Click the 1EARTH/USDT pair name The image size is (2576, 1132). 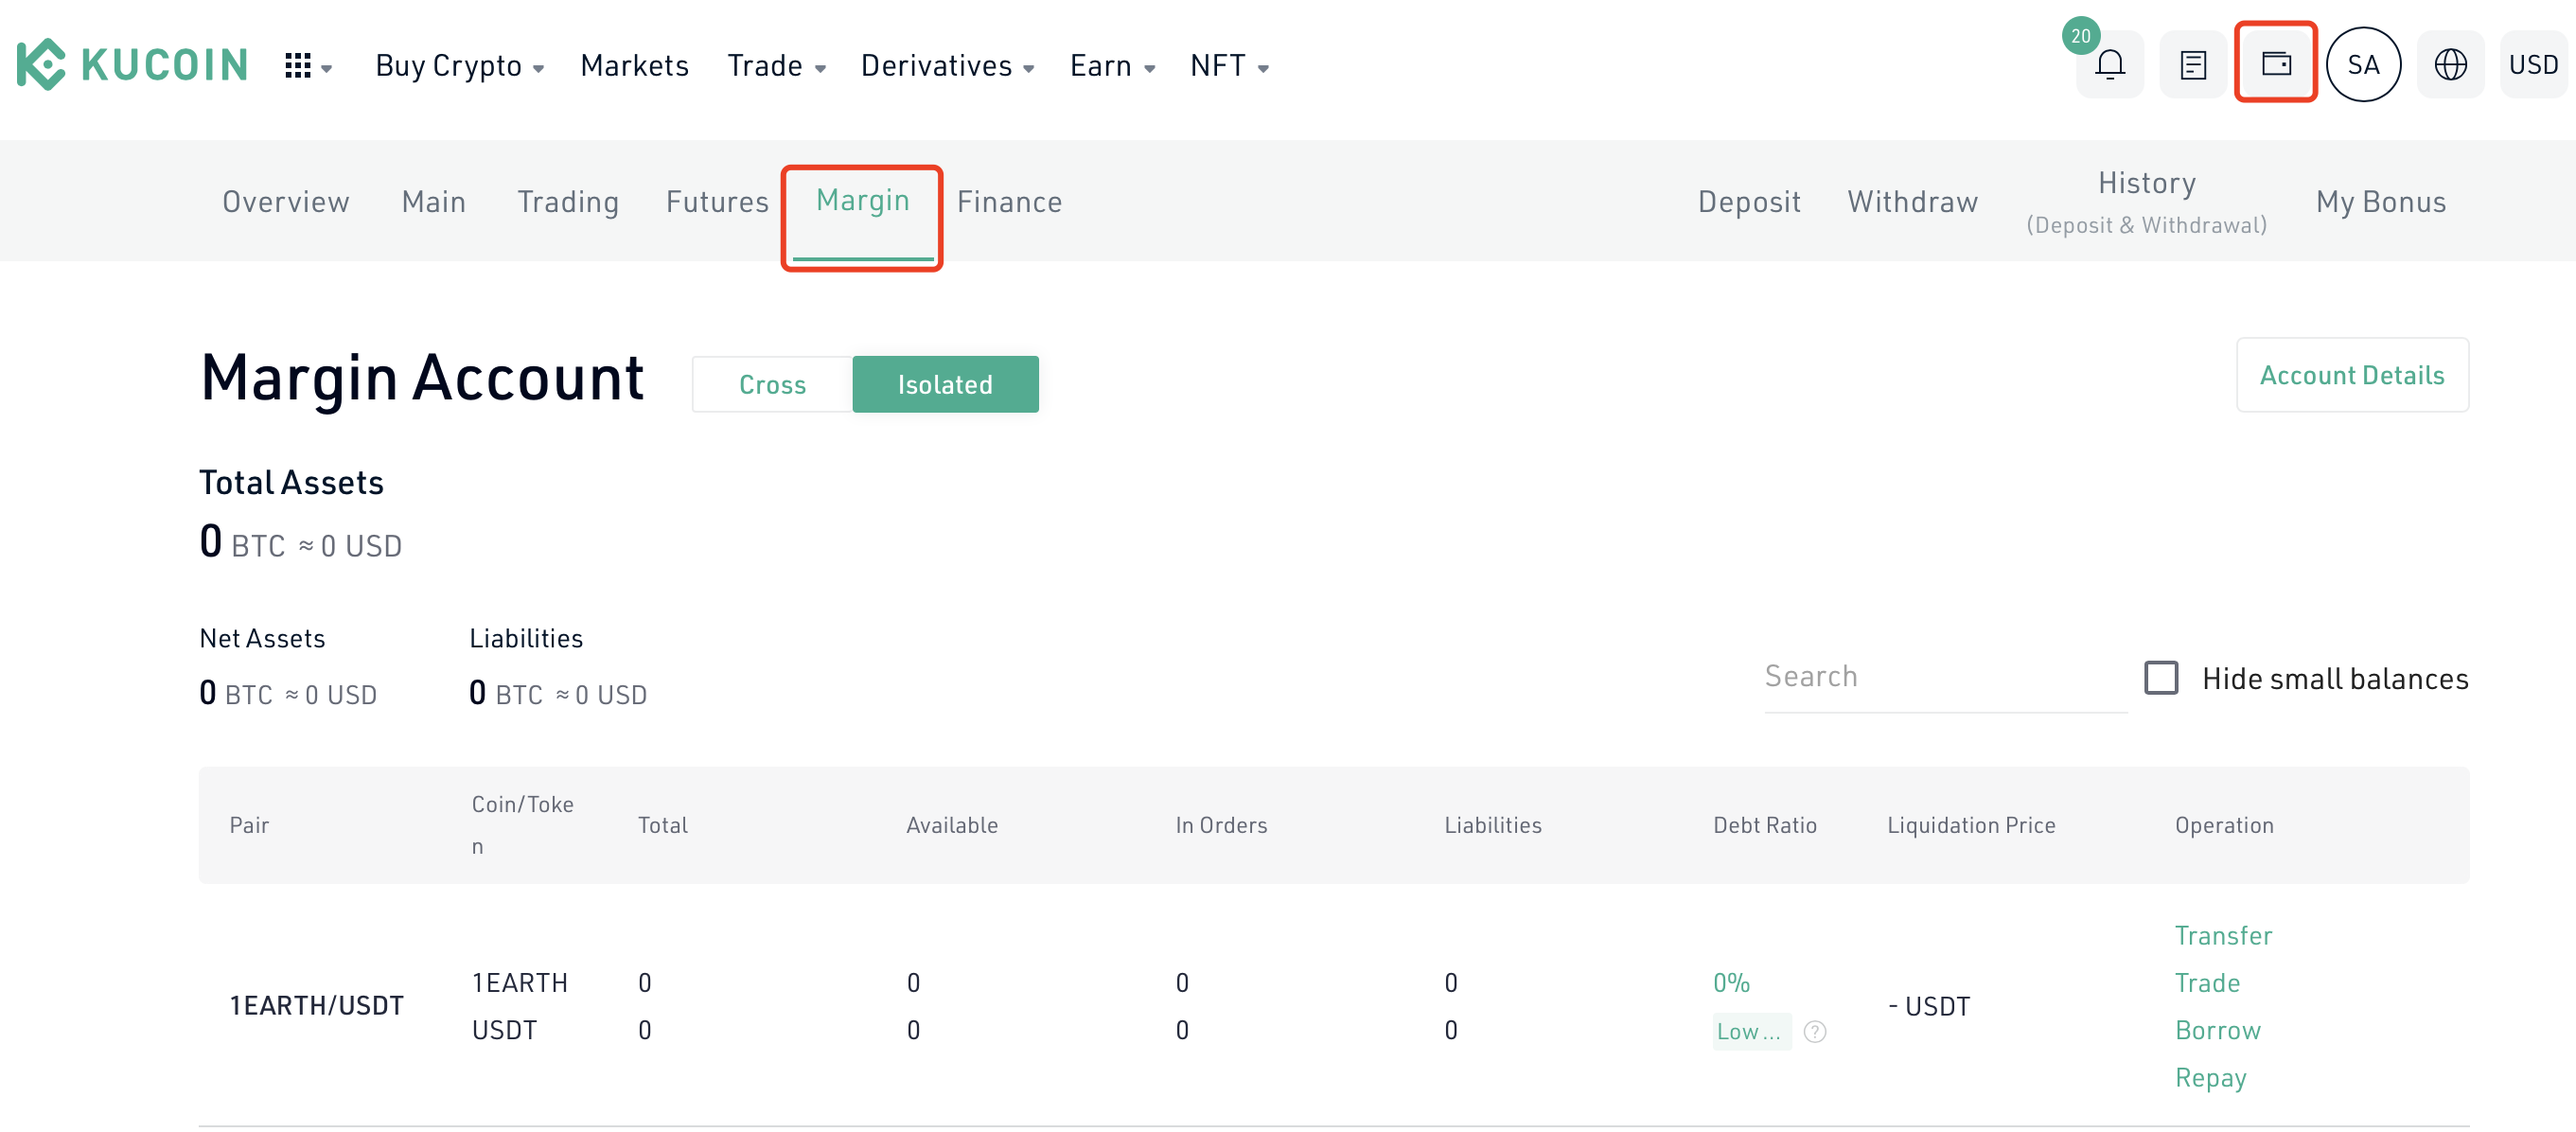317,1005
